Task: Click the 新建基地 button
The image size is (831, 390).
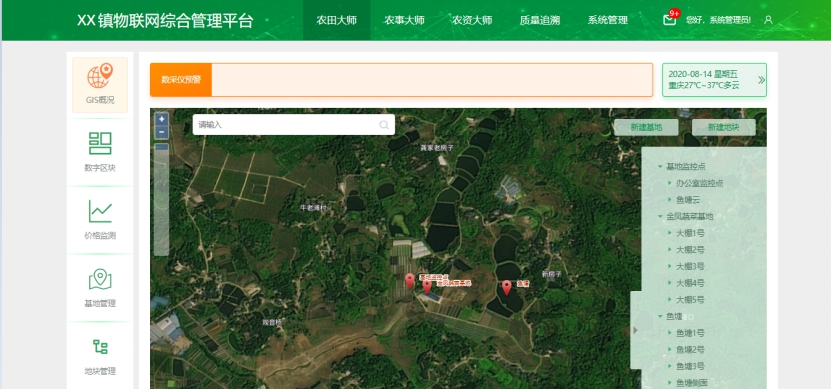Action: [x=646, y=127]
